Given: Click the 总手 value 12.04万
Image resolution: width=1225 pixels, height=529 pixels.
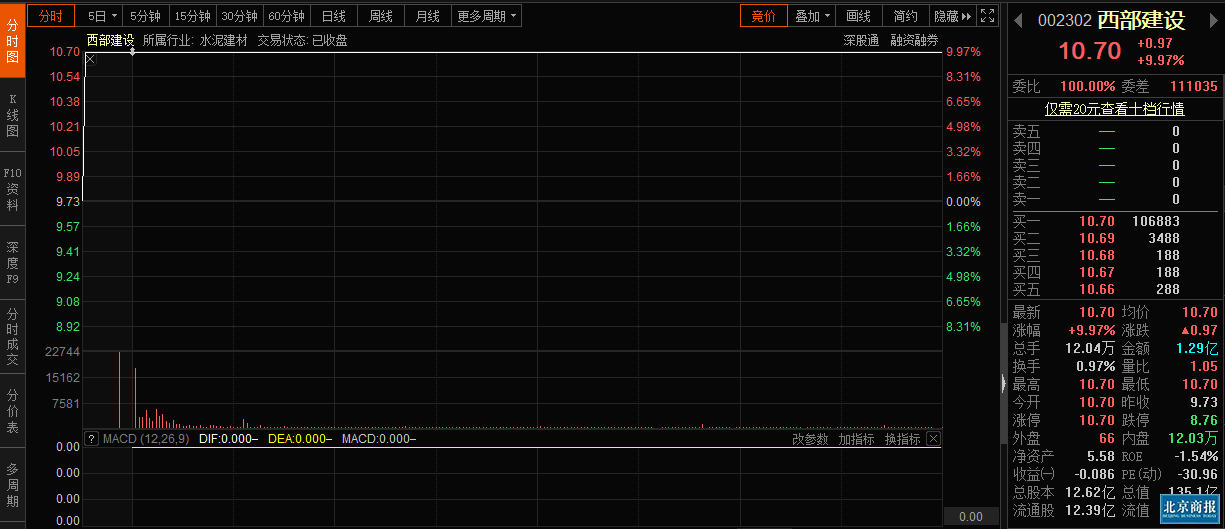Looking at the screenshot, I should click(1092, 348).
